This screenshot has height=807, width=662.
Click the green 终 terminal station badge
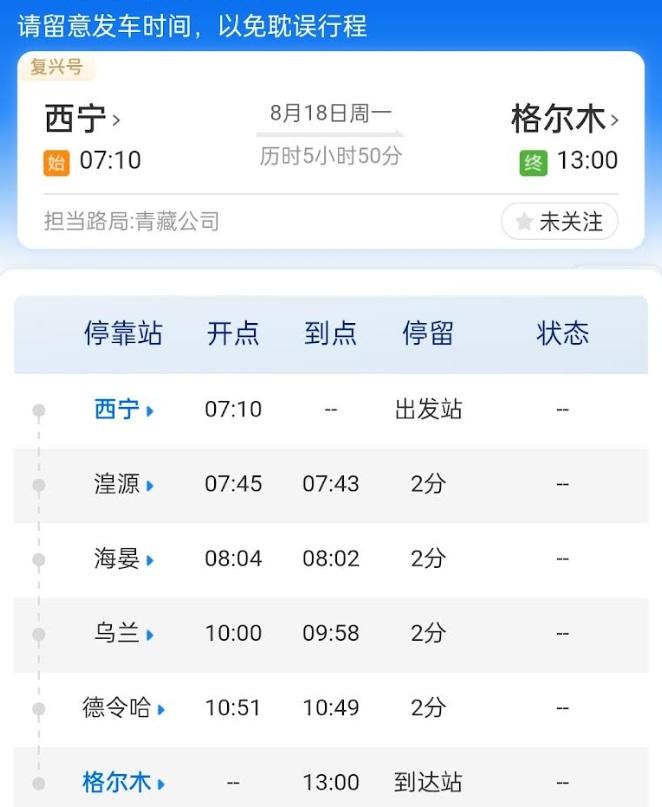point(533,163)
